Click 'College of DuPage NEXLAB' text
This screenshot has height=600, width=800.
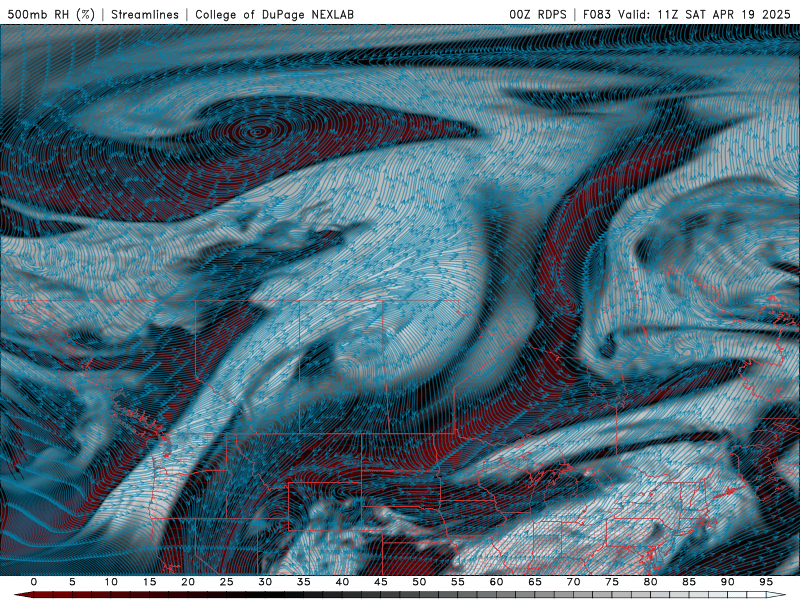pos(274,14)
